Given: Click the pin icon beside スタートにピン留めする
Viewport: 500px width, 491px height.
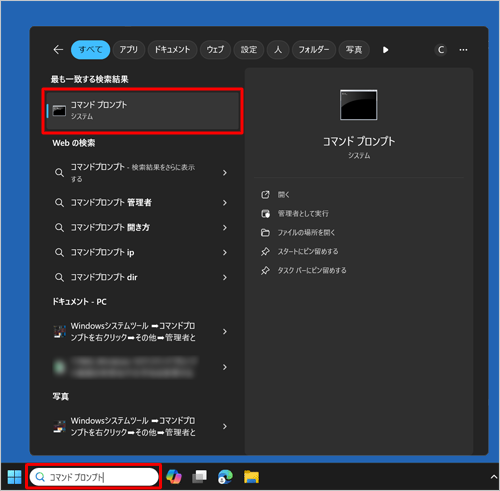Looking at the screenshot, I should [x=265, y=252].
